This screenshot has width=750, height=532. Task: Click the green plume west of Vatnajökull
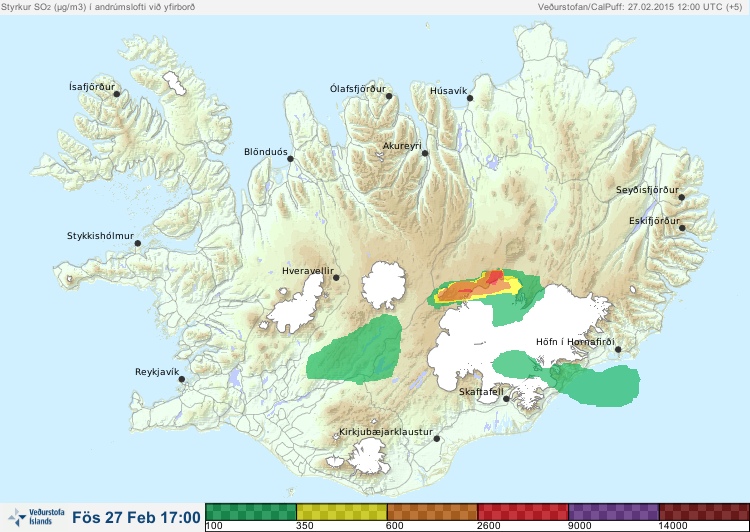(x=356, y=350)
